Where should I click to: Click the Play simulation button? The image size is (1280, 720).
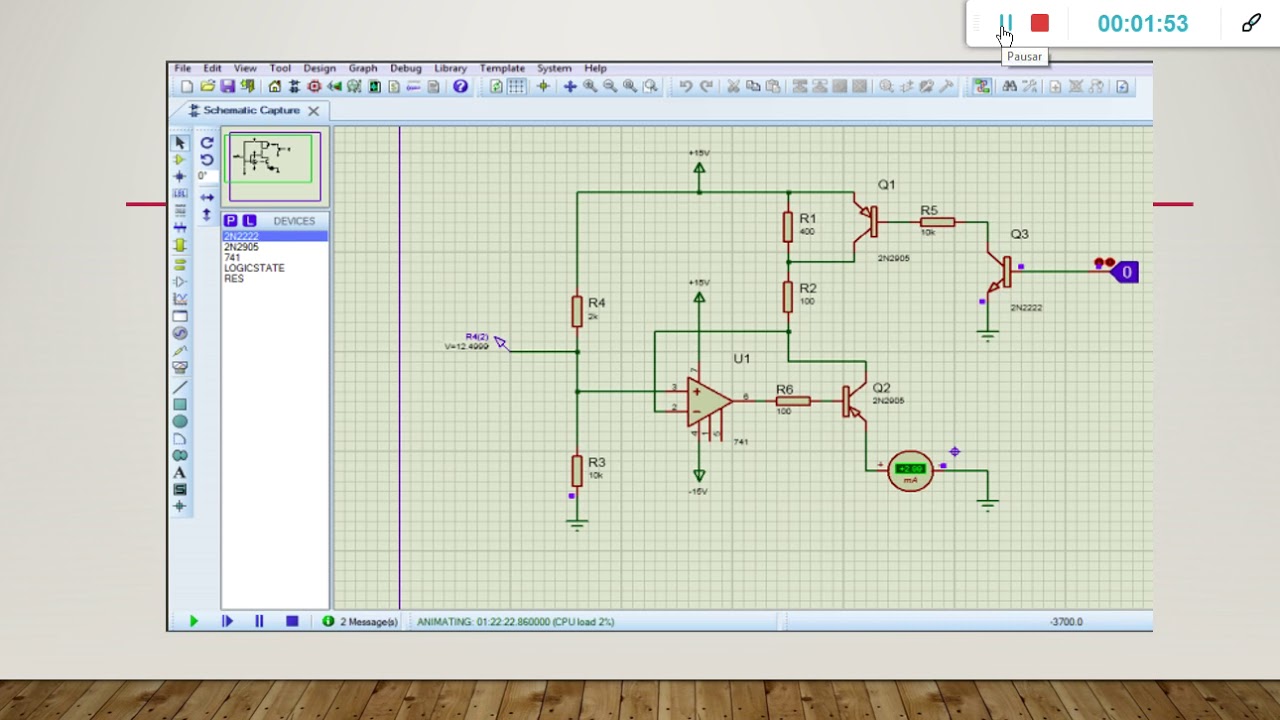194,622
